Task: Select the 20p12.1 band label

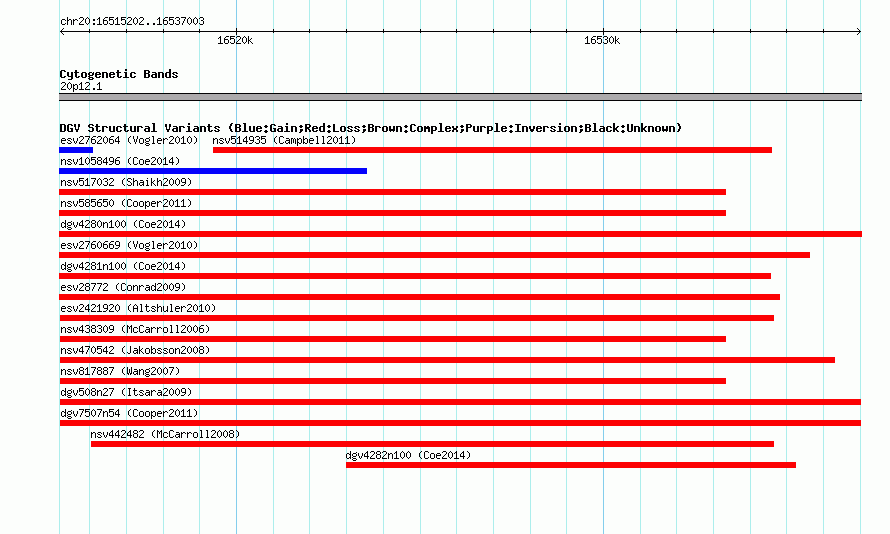Action: (x=81, y=86)
